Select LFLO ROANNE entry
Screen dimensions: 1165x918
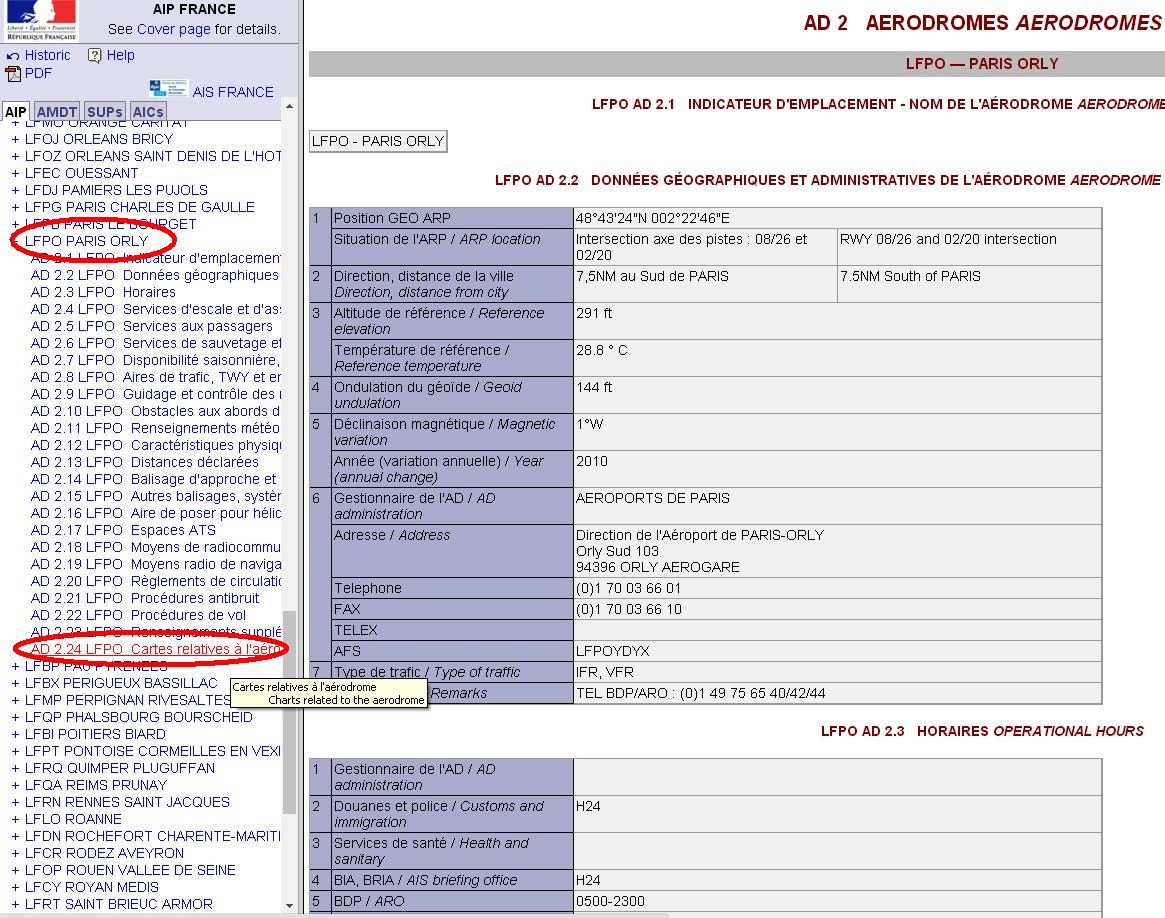click(x=73, y=819)
